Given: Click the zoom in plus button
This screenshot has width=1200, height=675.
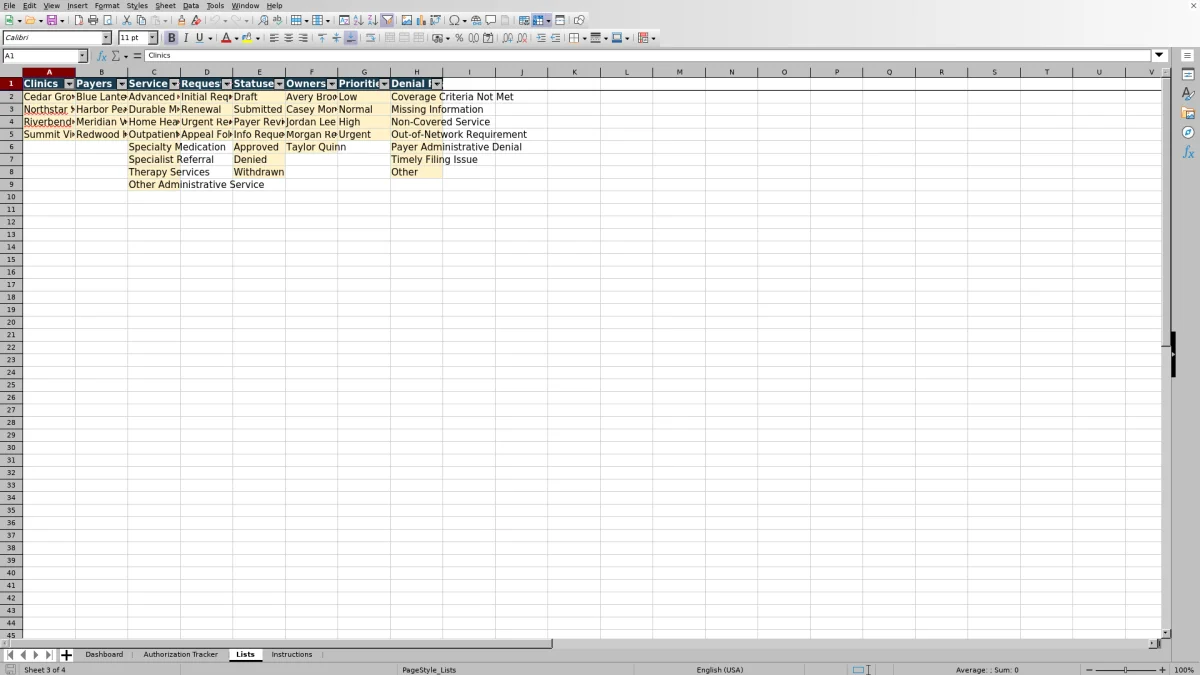Looking at the screenshot, I should tap(1162, 669).
